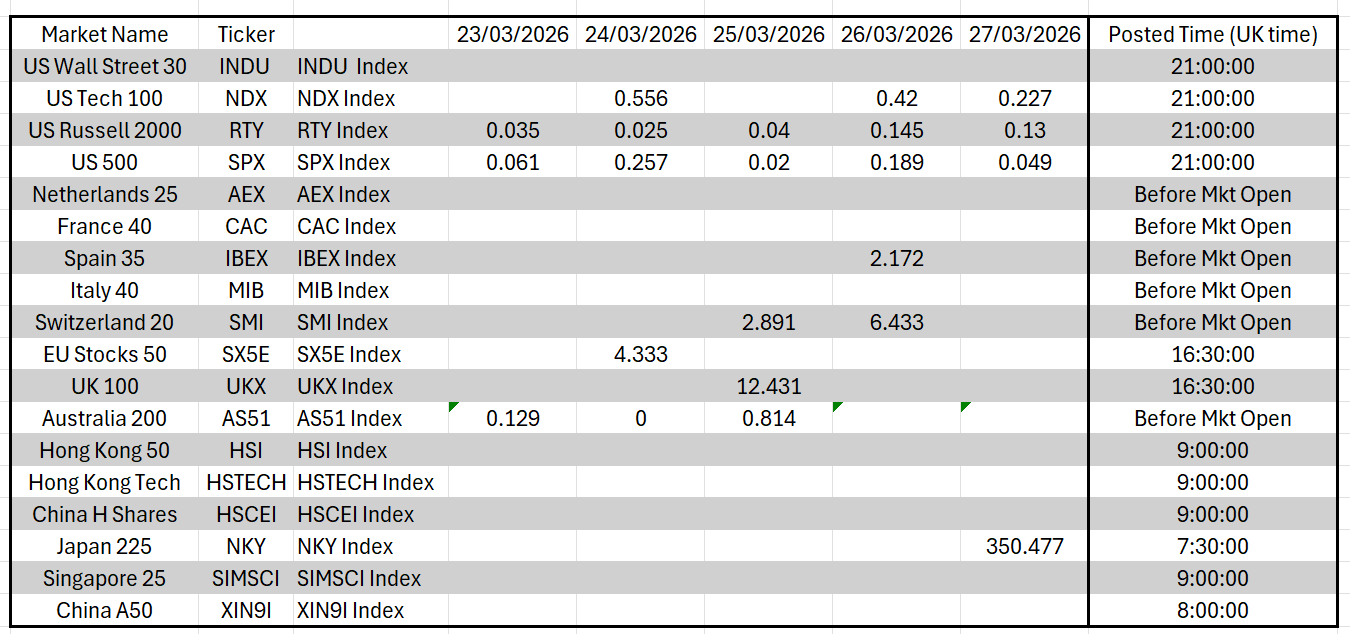
Task: Click the "Market Name" header cell
Action: click(104, 34)
